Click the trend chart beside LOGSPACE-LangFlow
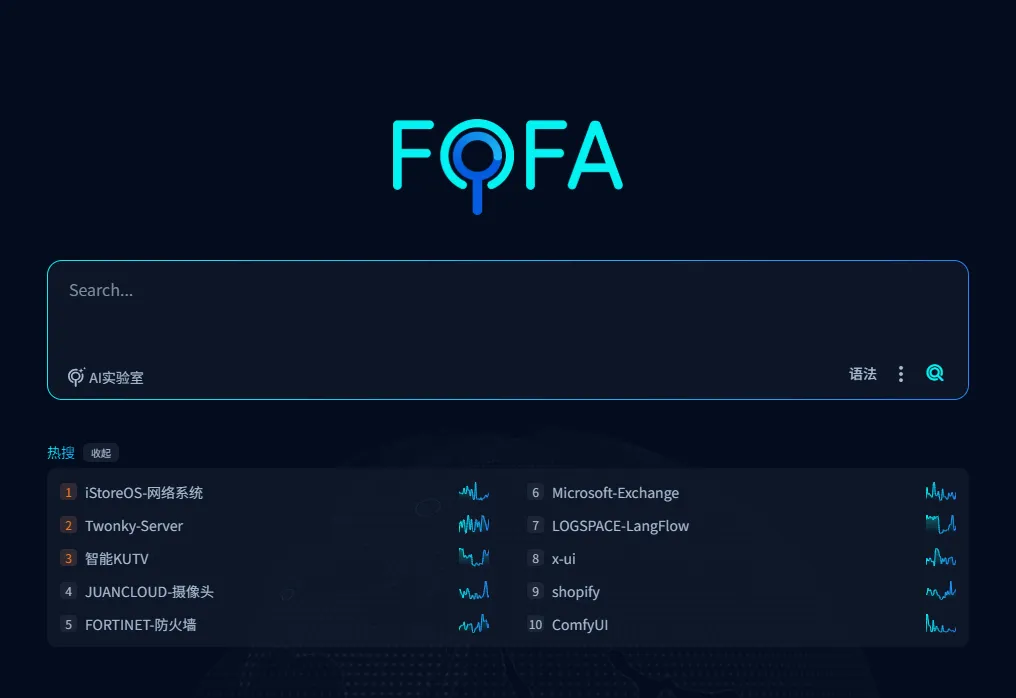This screenshot has width=1016, height=698. tap(940, 525)
